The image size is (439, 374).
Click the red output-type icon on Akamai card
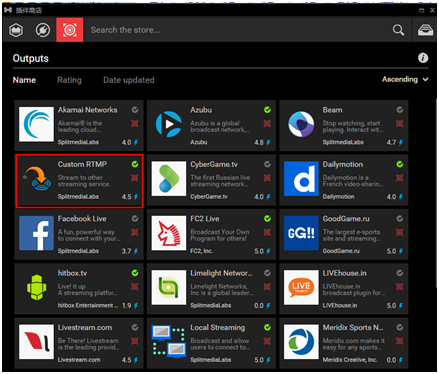(135, 123)
